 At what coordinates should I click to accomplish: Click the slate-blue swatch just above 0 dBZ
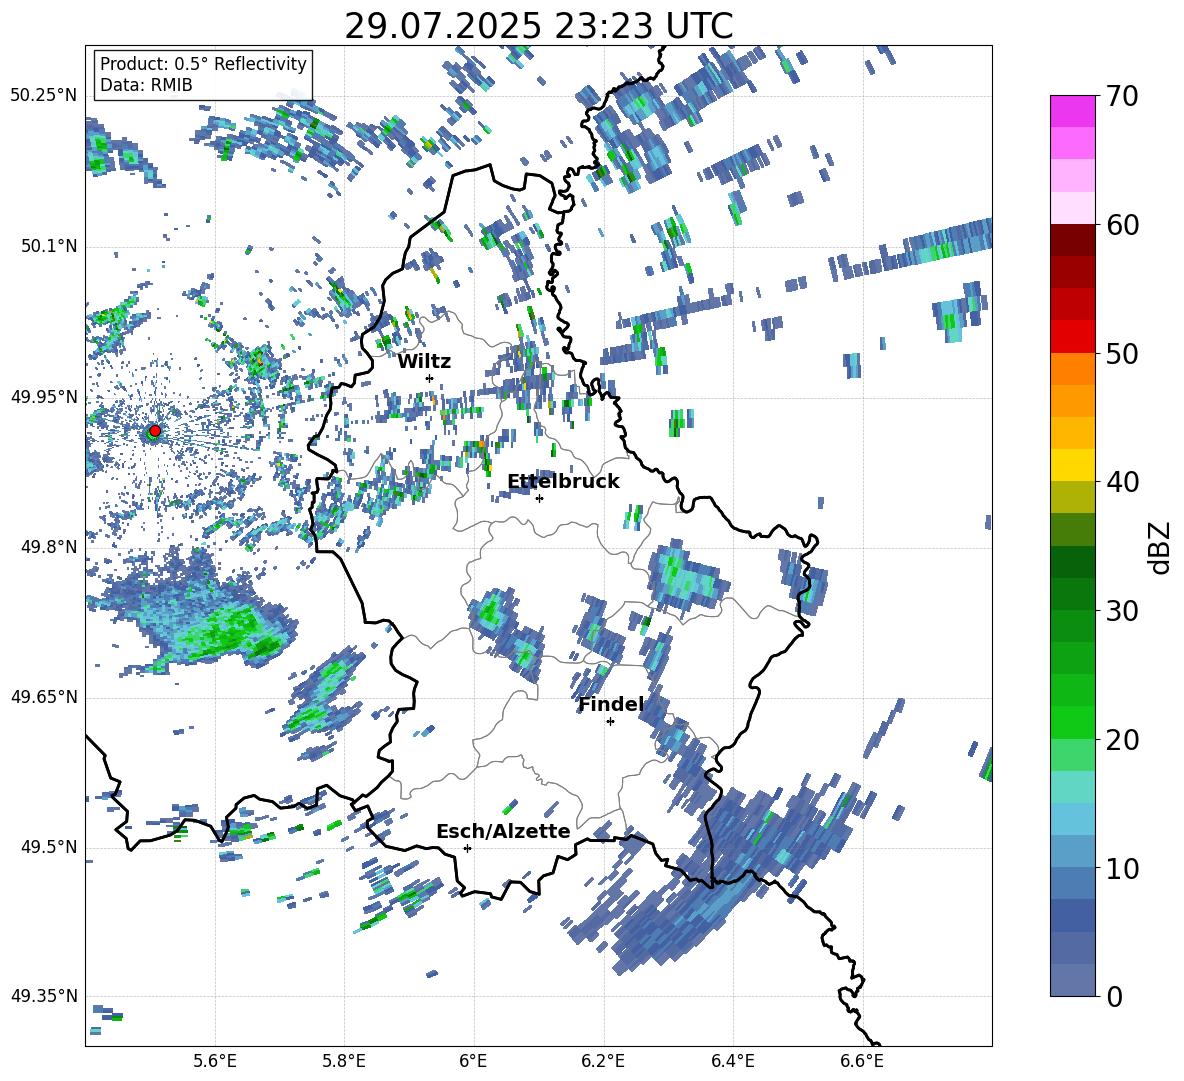point(1072,980)
